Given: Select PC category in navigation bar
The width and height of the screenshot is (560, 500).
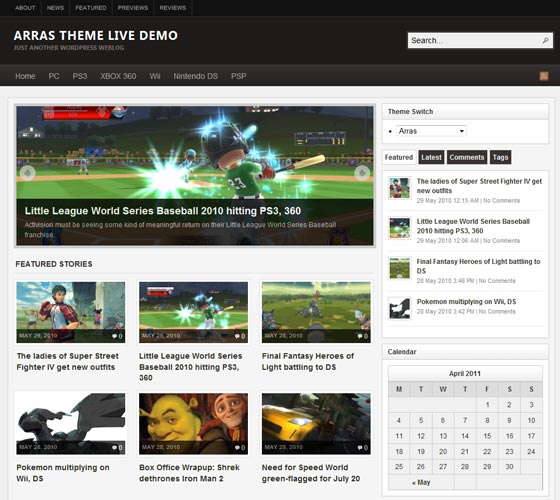Looking at the screenshot, I should coord(54,76).
